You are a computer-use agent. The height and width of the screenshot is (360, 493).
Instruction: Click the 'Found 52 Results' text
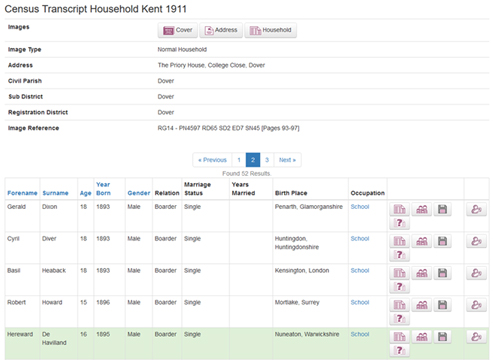(x=247, y=174)
